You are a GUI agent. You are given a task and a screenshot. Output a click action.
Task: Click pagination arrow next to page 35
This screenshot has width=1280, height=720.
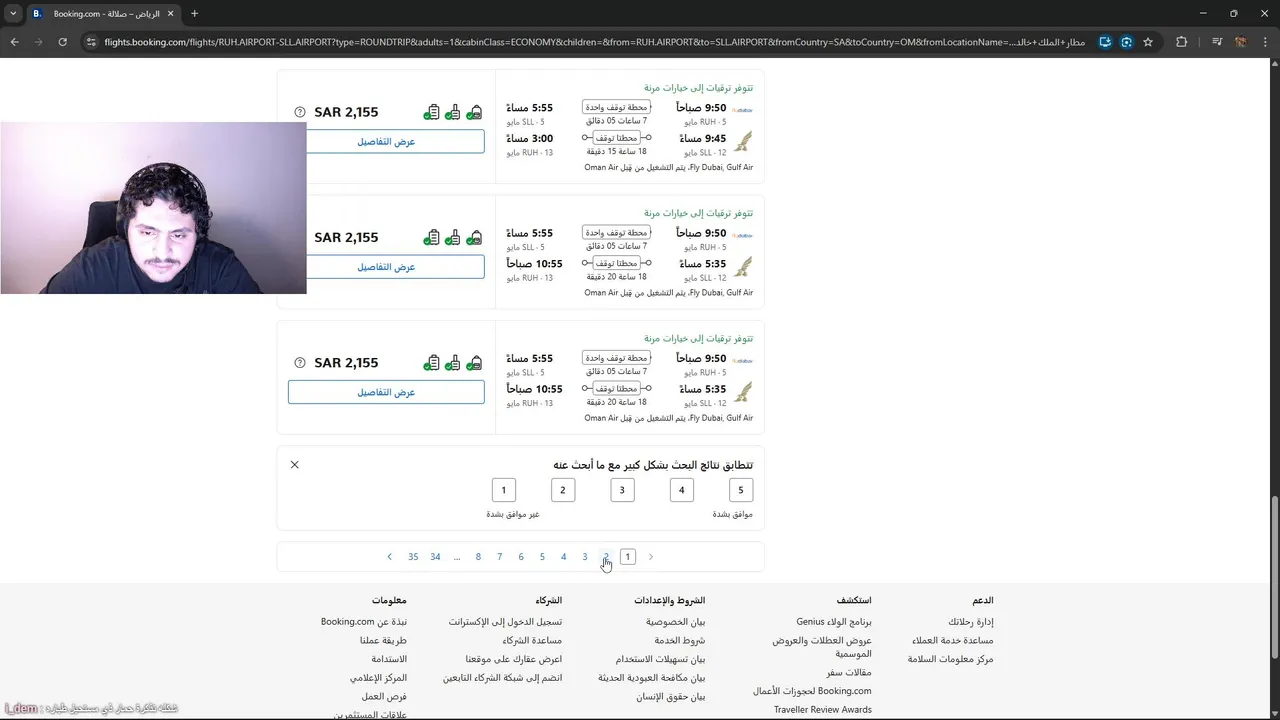(390, 557)
